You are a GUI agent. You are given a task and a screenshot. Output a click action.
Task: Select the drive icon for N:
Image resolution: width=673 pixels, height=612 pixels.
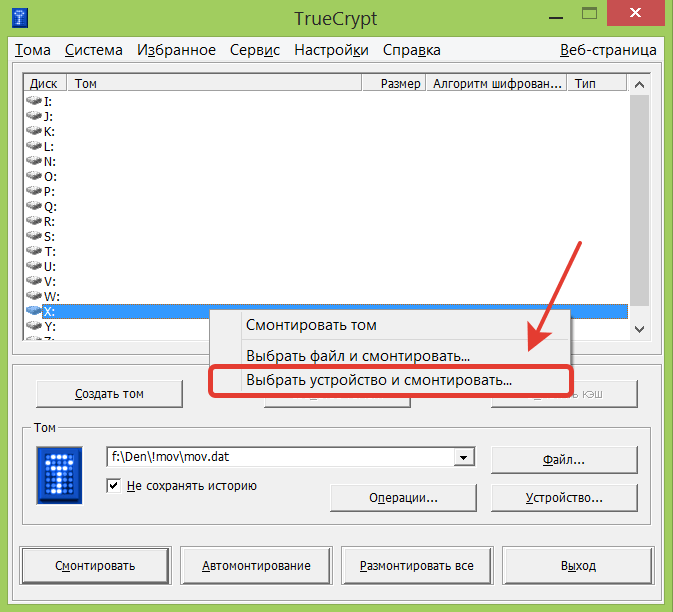coord(34,161)
